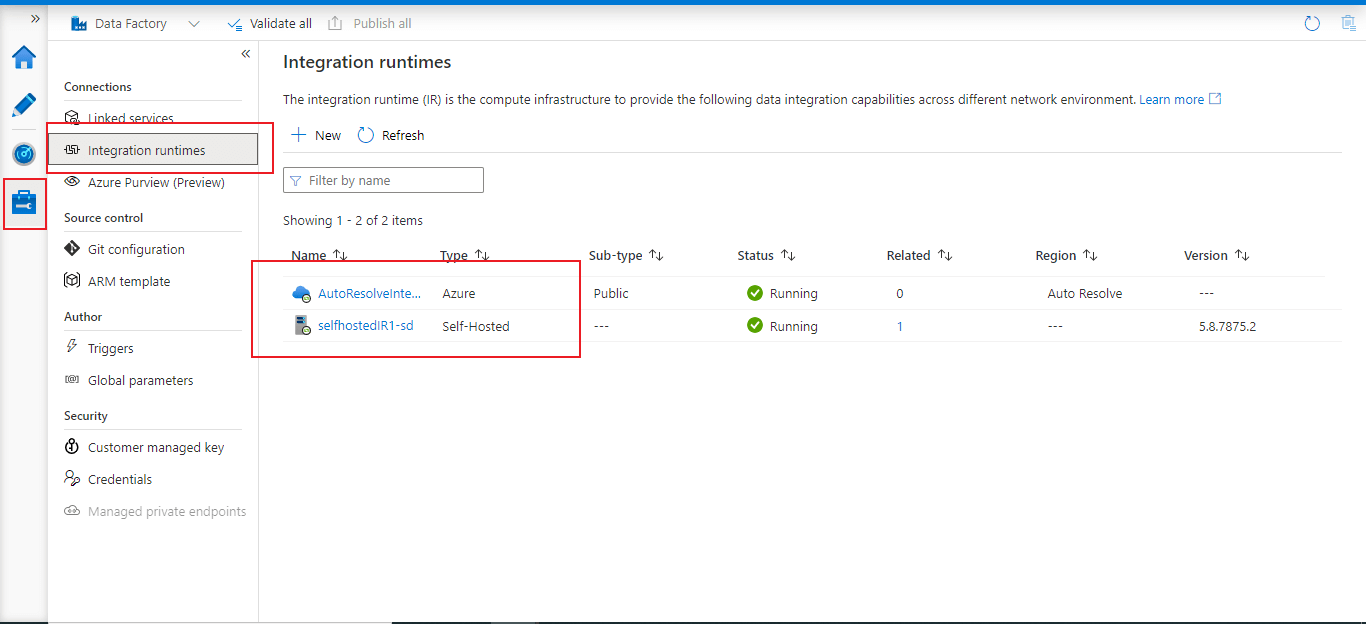Open selfhostedIR1-sd integration runtime
This screenshot has height=624, width=1366.
[365, 326]
